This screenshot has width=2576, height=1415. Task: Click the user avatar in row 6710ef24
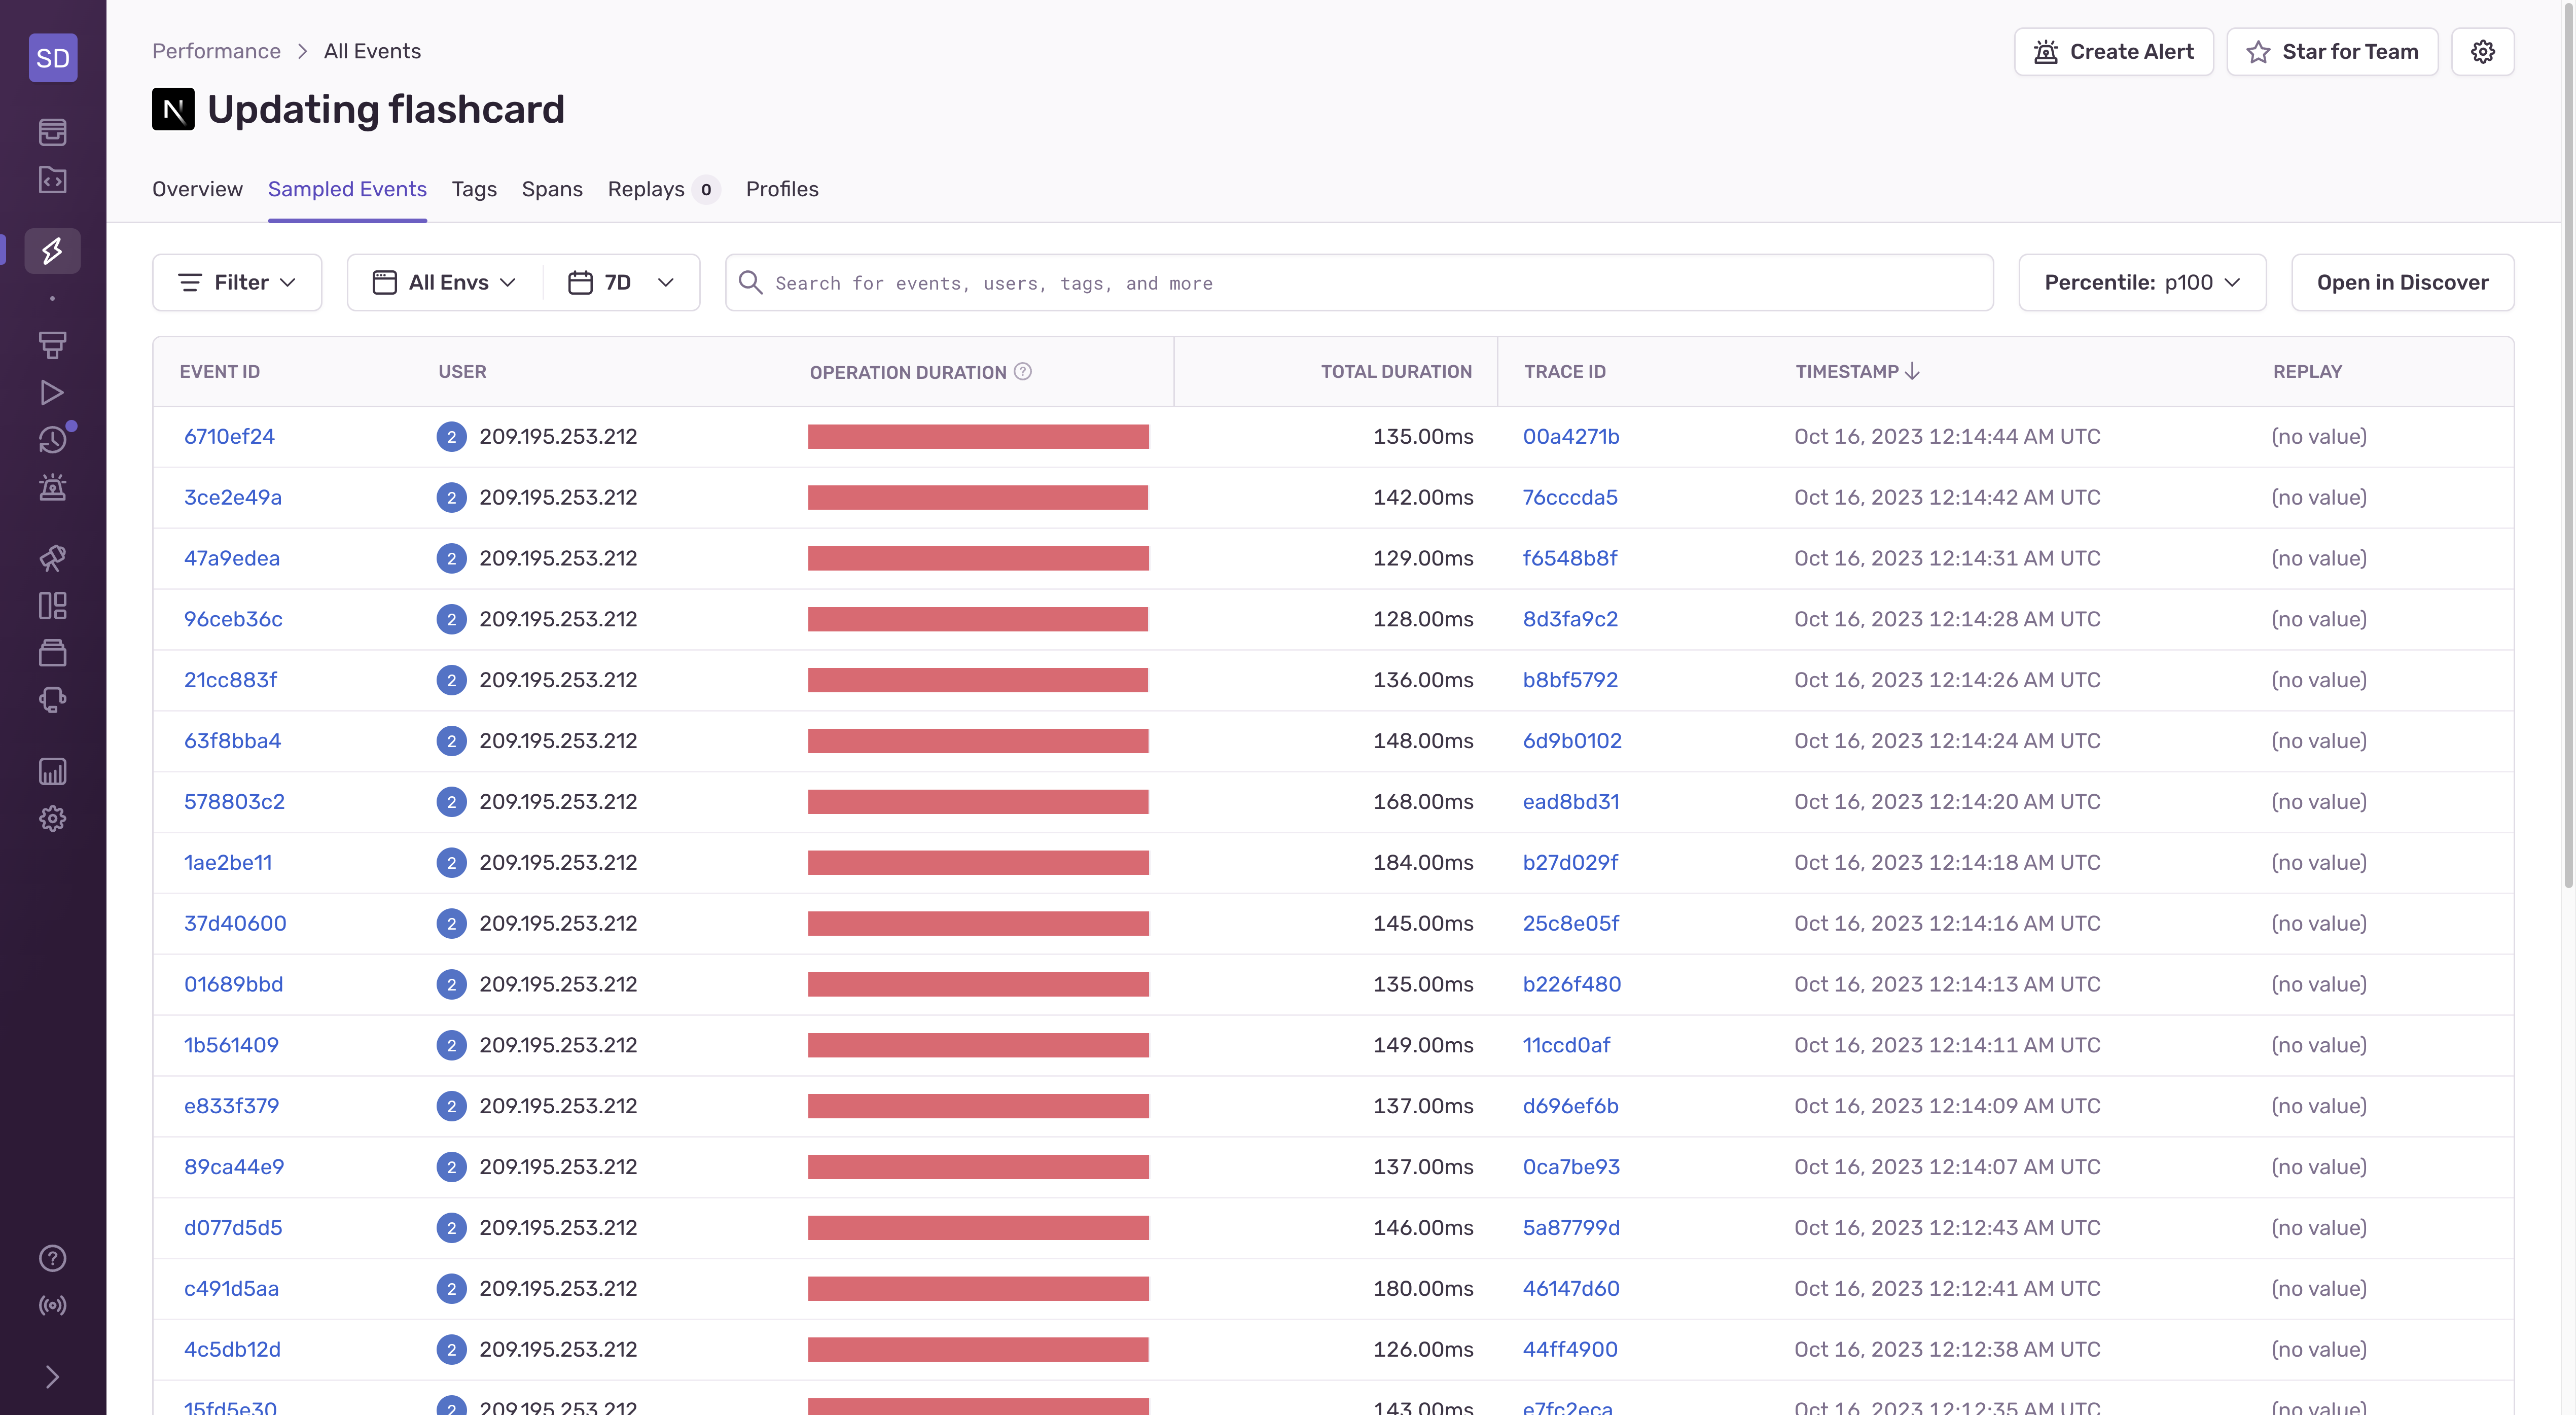coord(451,437)
